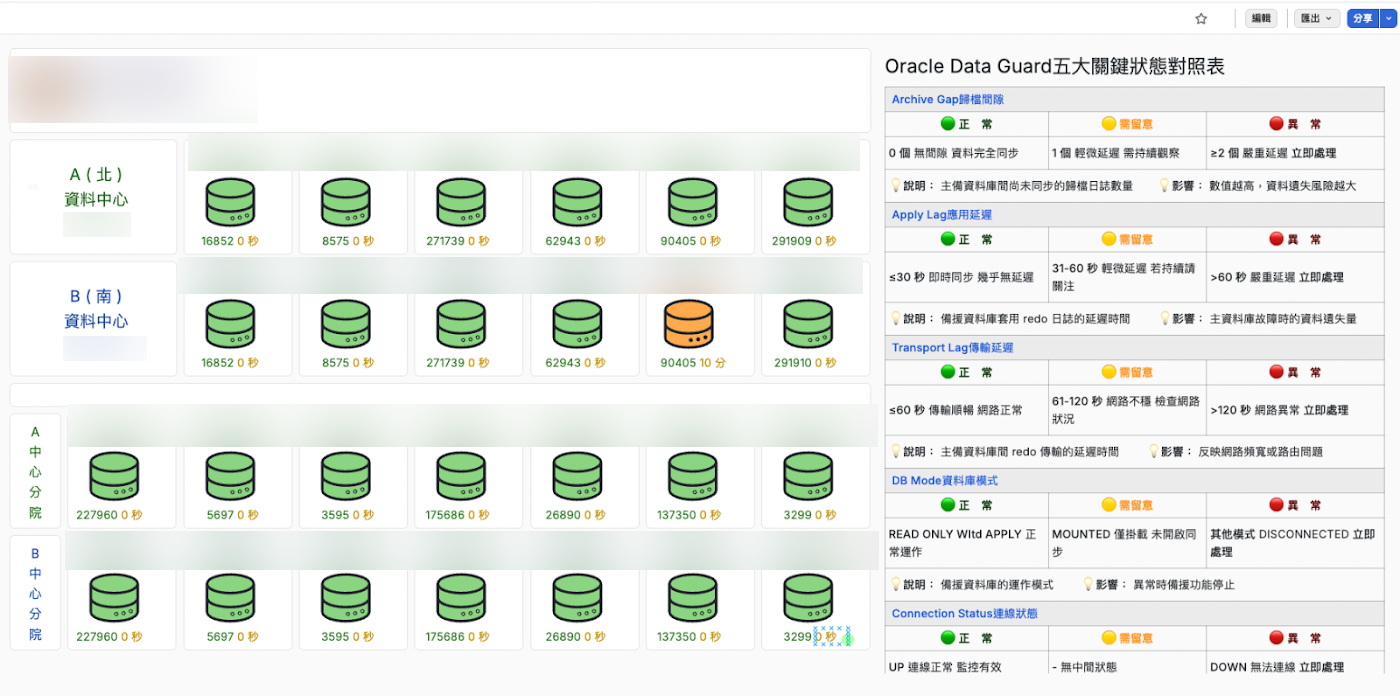Screen dimensions: 1400x696
Task: Click database icon 175686 in A中心分院 row
Action: click(x=461, y=477)
